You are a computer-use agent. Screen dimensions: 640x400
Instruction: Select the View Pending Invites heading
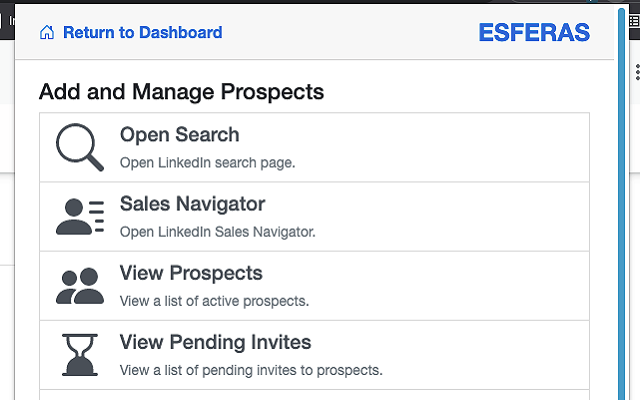tap(215, 342)
